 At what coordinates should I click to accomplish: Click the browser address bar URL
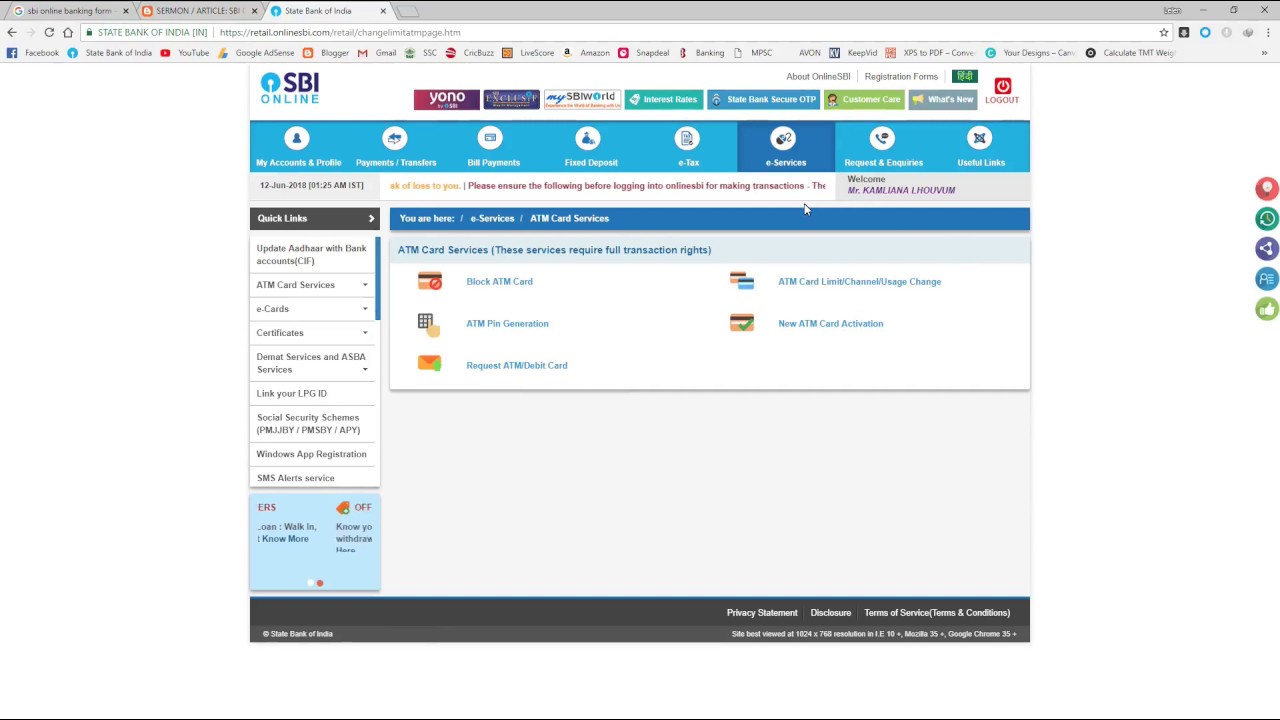point(340,32)
